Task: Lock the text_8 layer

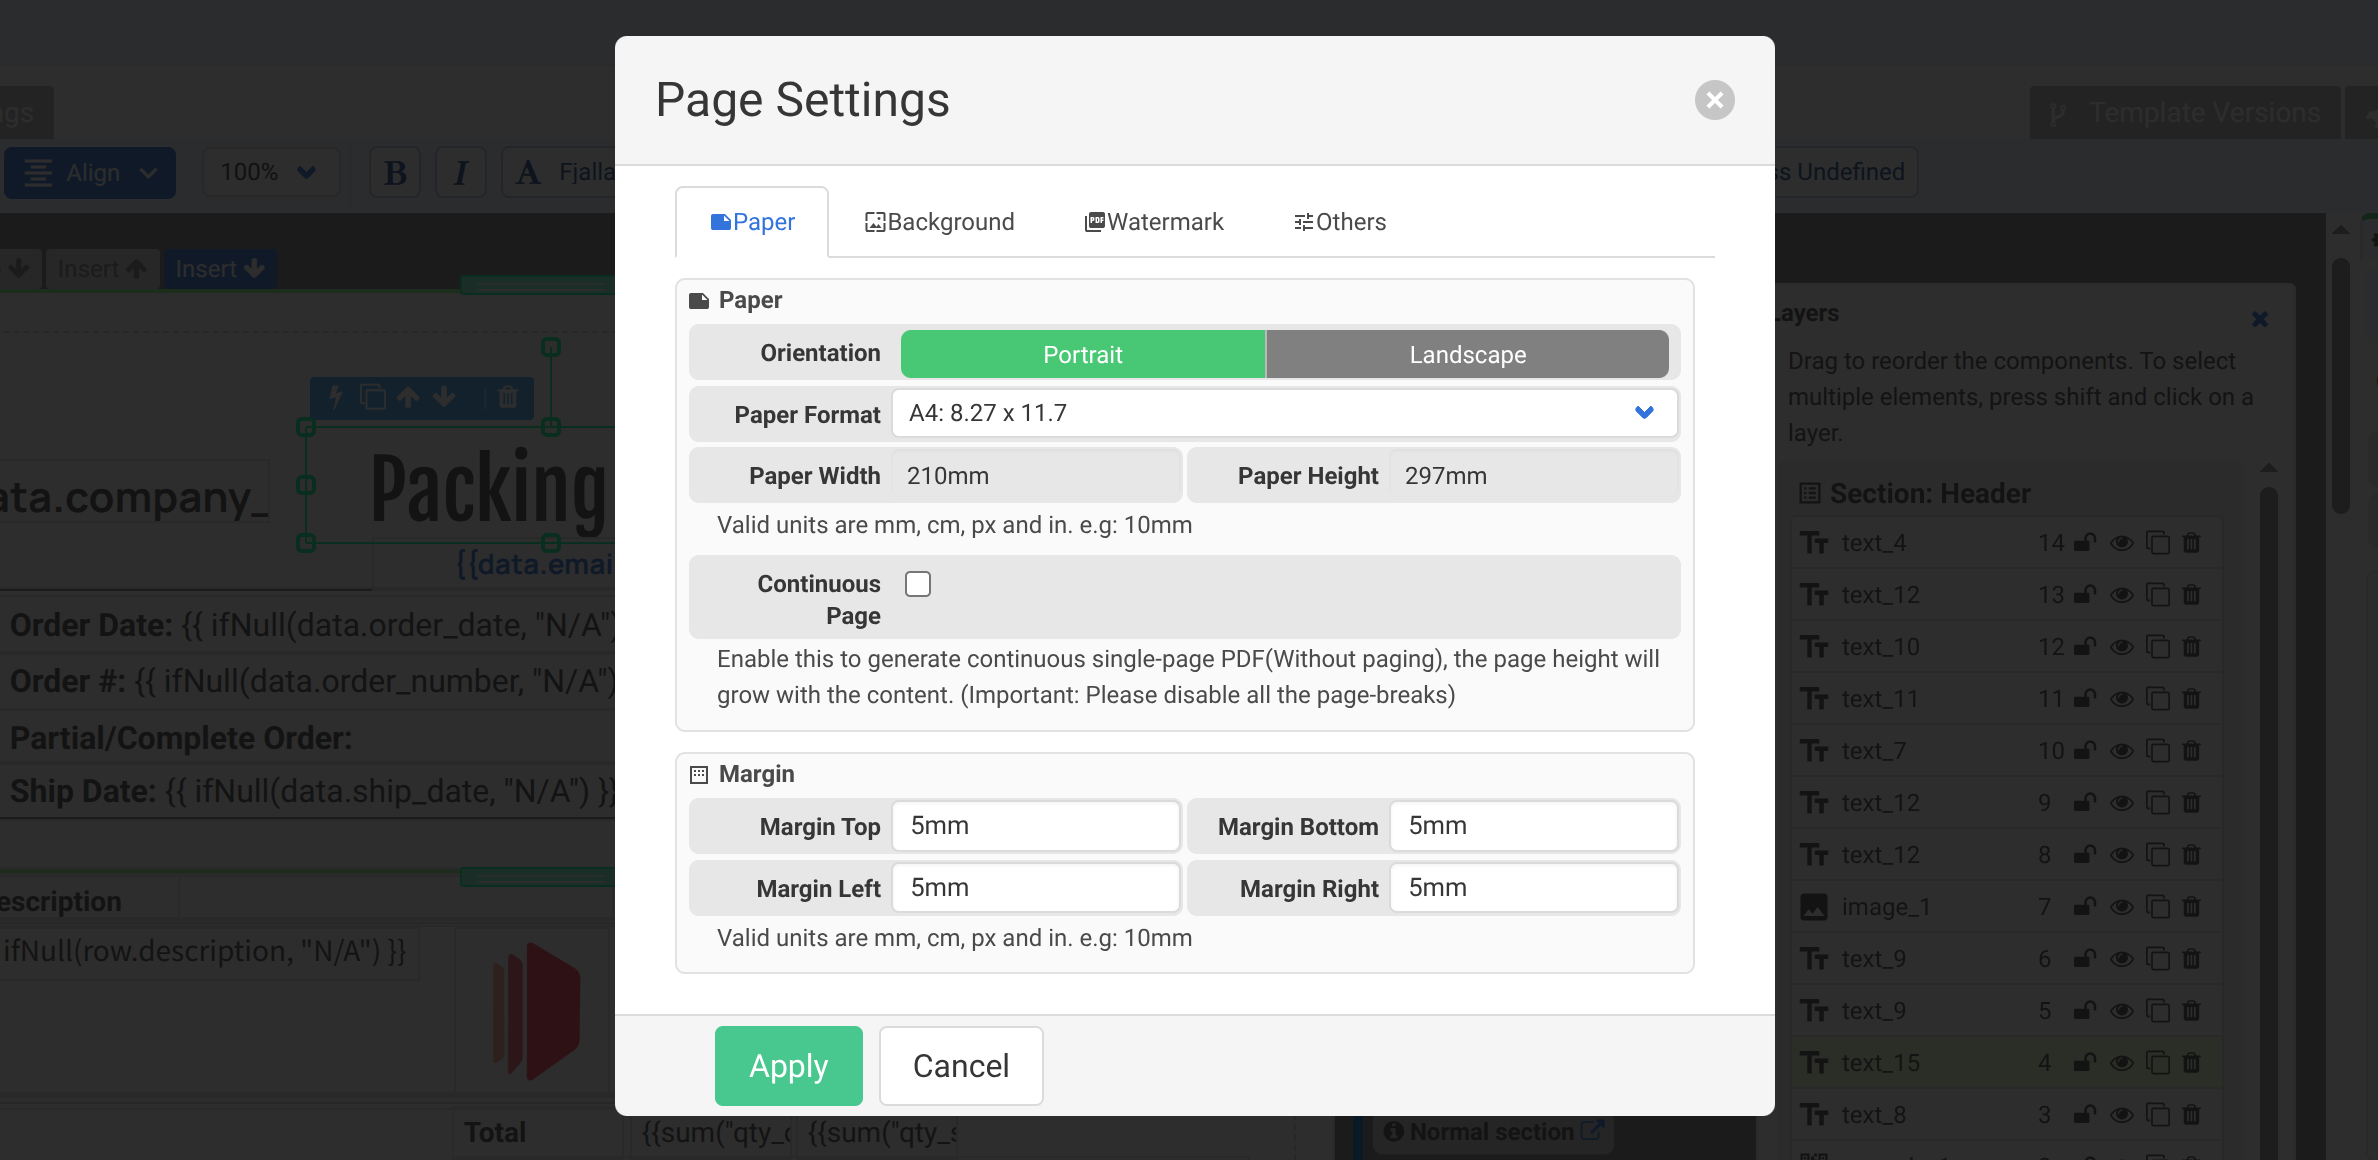Action: tap(2085, 1115)
